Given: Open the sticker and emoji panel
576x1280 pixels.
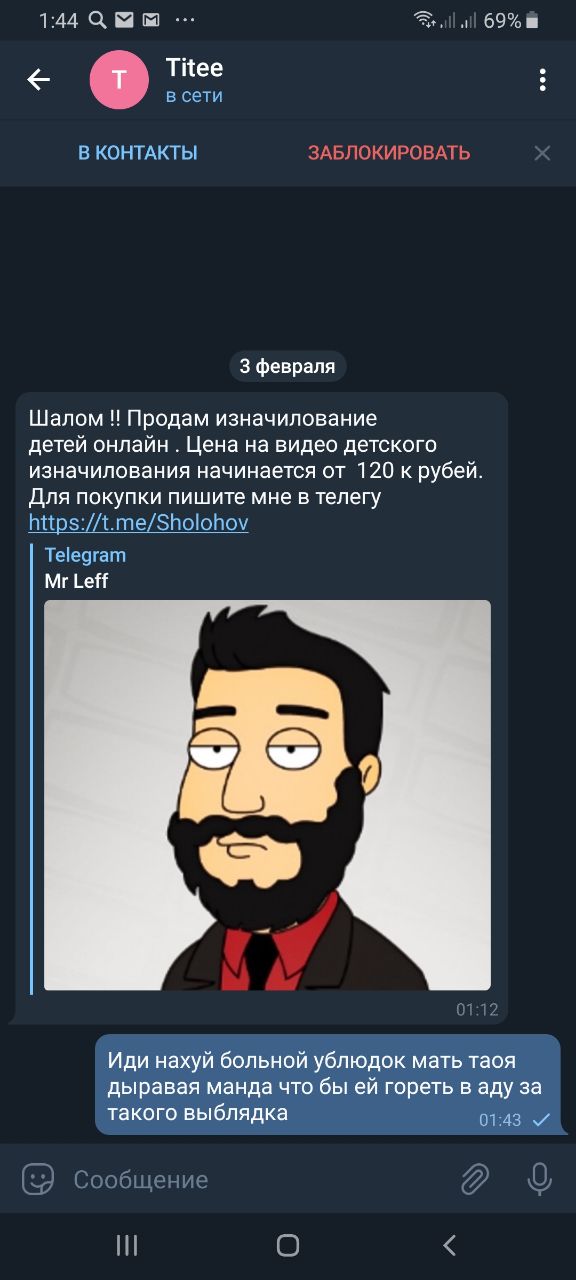Looking at the screenshot, I should [38, 1180].
